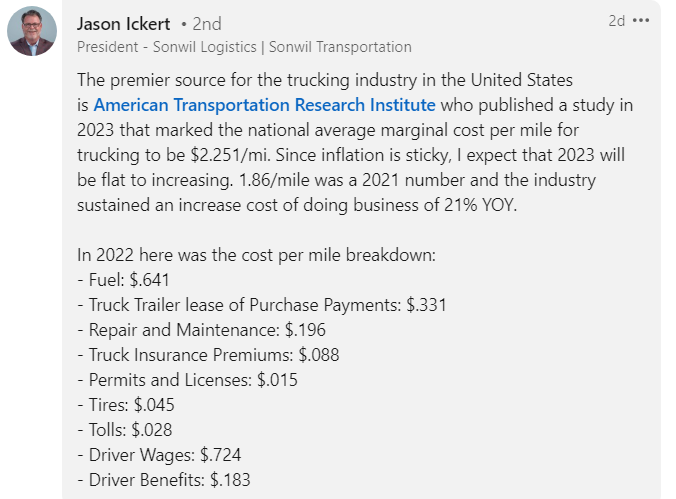The width and height of the screenshot is (676, 499).
Task: Click the 2nd degree connection badge
Action: click(203, 23)
